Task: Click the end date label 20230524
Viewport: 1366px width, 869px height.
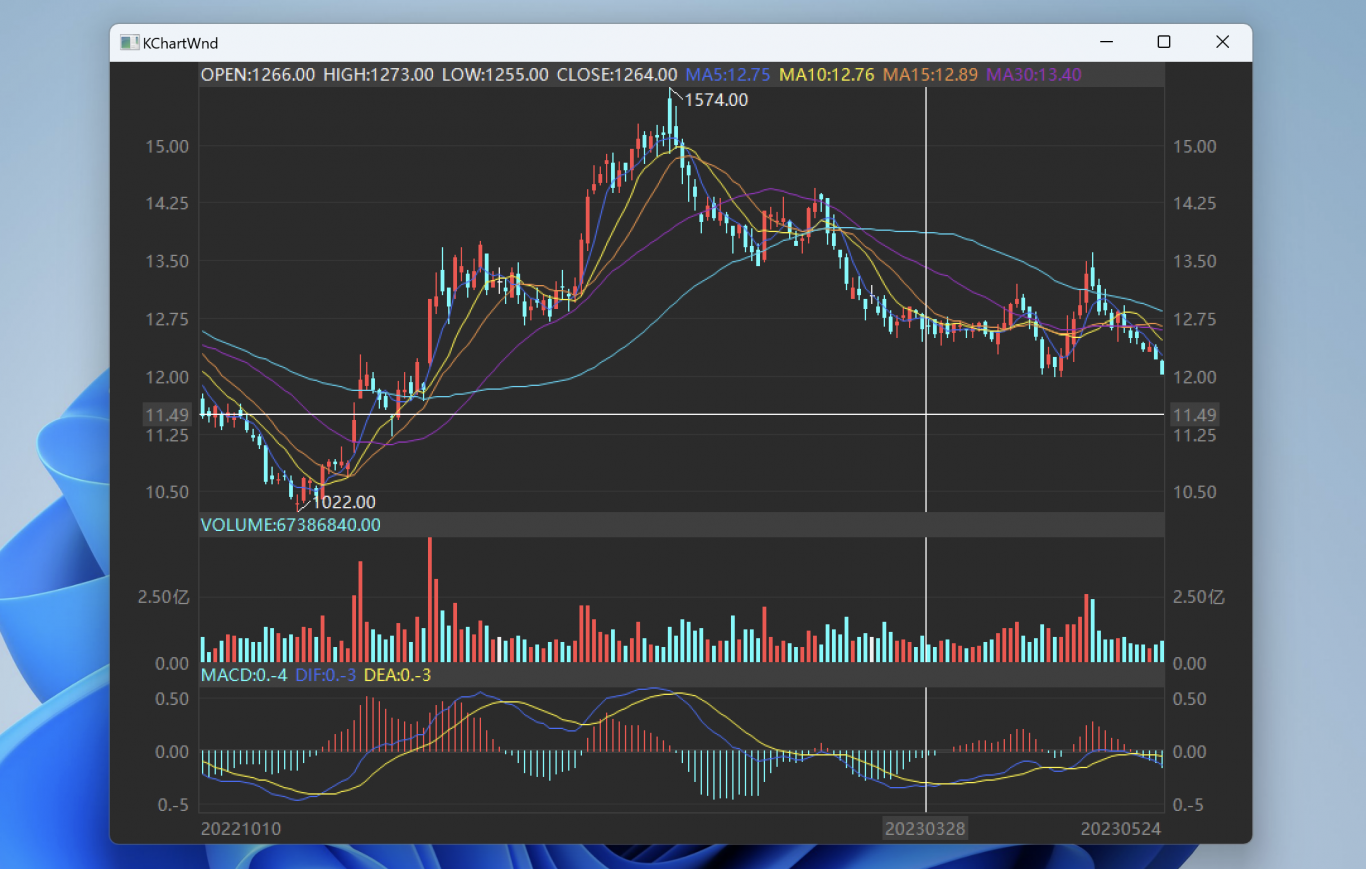Action: 1121,829
